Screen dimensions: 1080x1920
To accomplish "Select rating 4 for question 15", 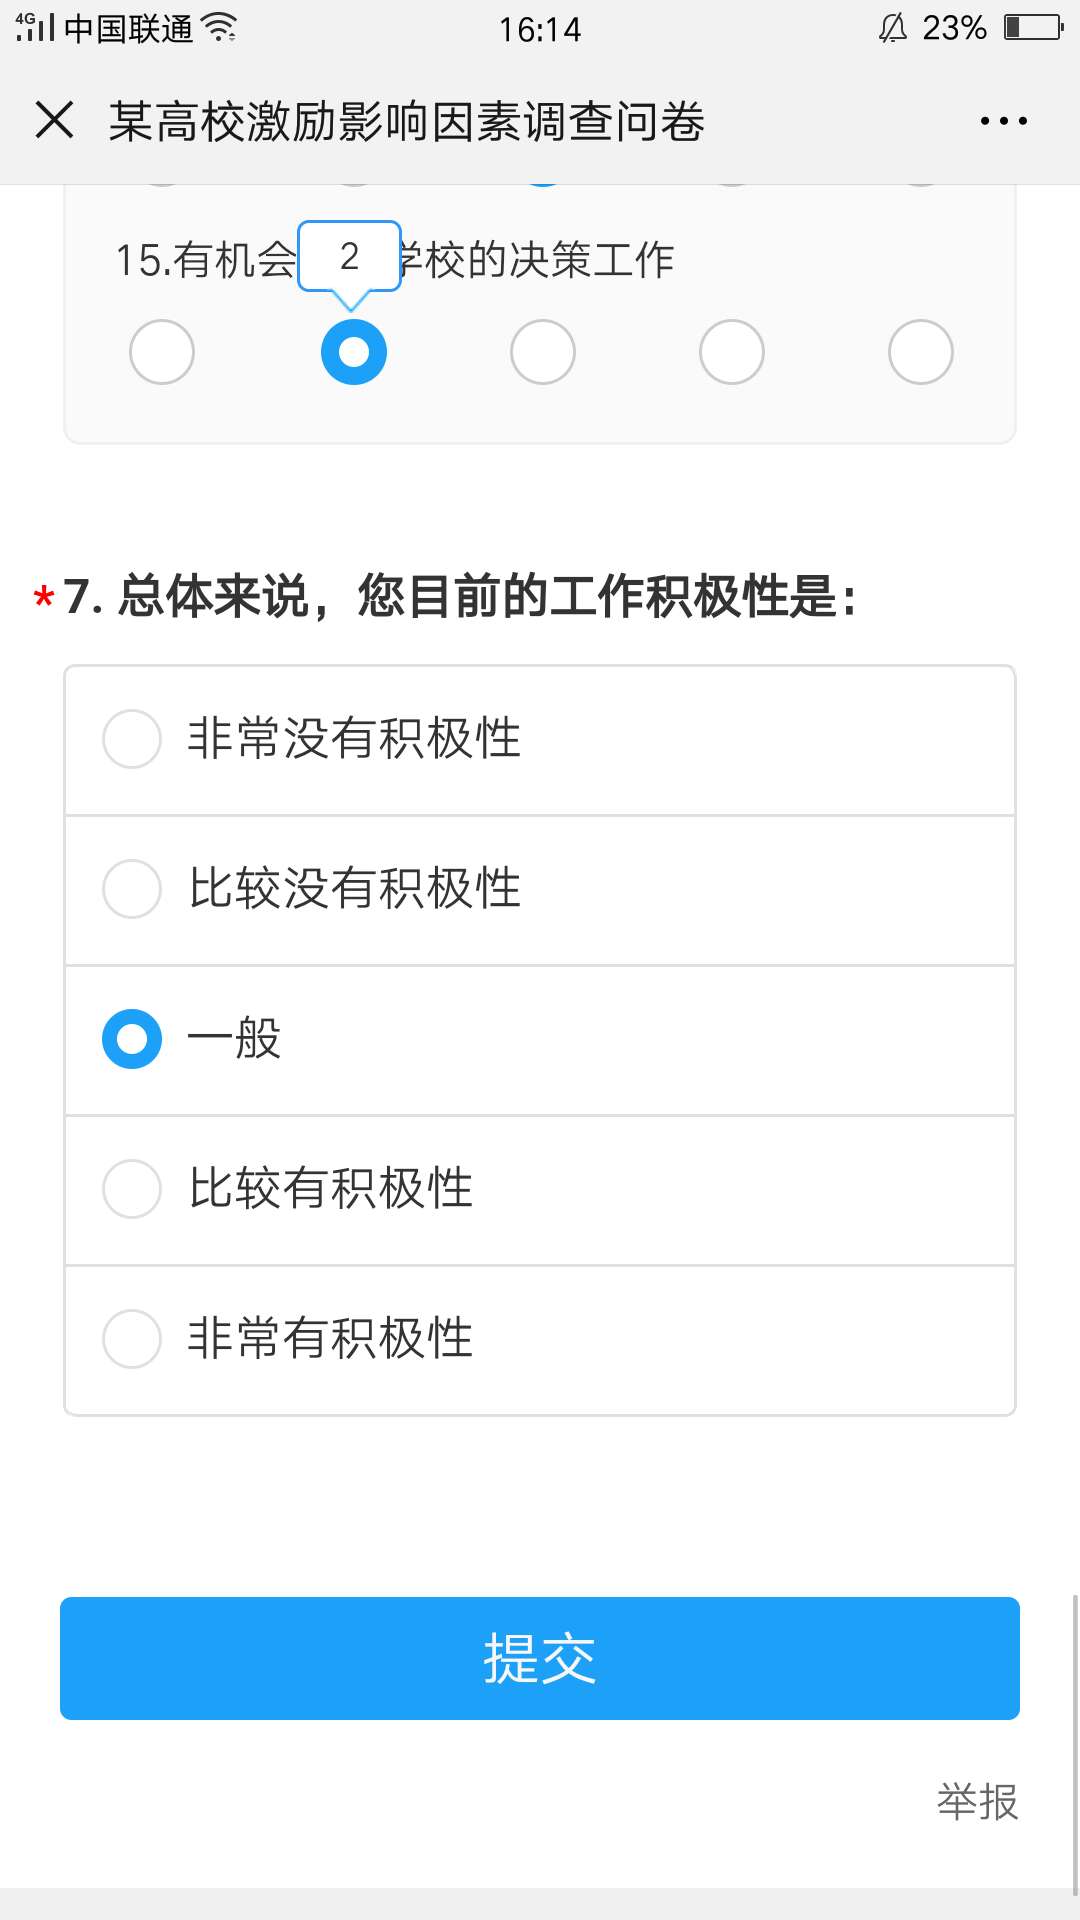I will coord(732,352).
